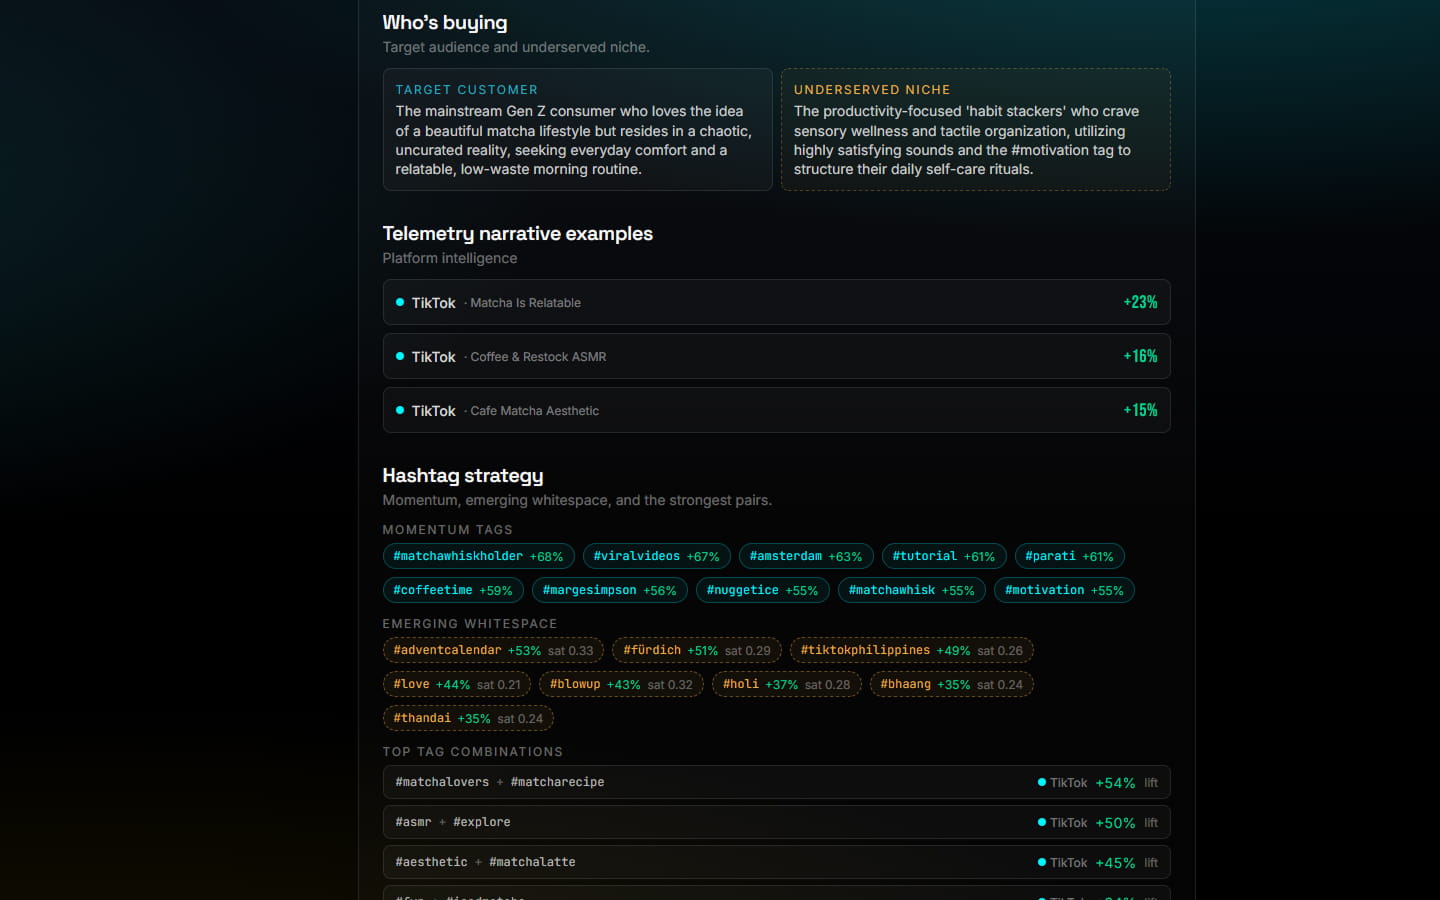Image resolution: width=1440 pixels, height=900 pixels.
Task: Click the sat 0.33 saturation value
Action: pos(570,651)
